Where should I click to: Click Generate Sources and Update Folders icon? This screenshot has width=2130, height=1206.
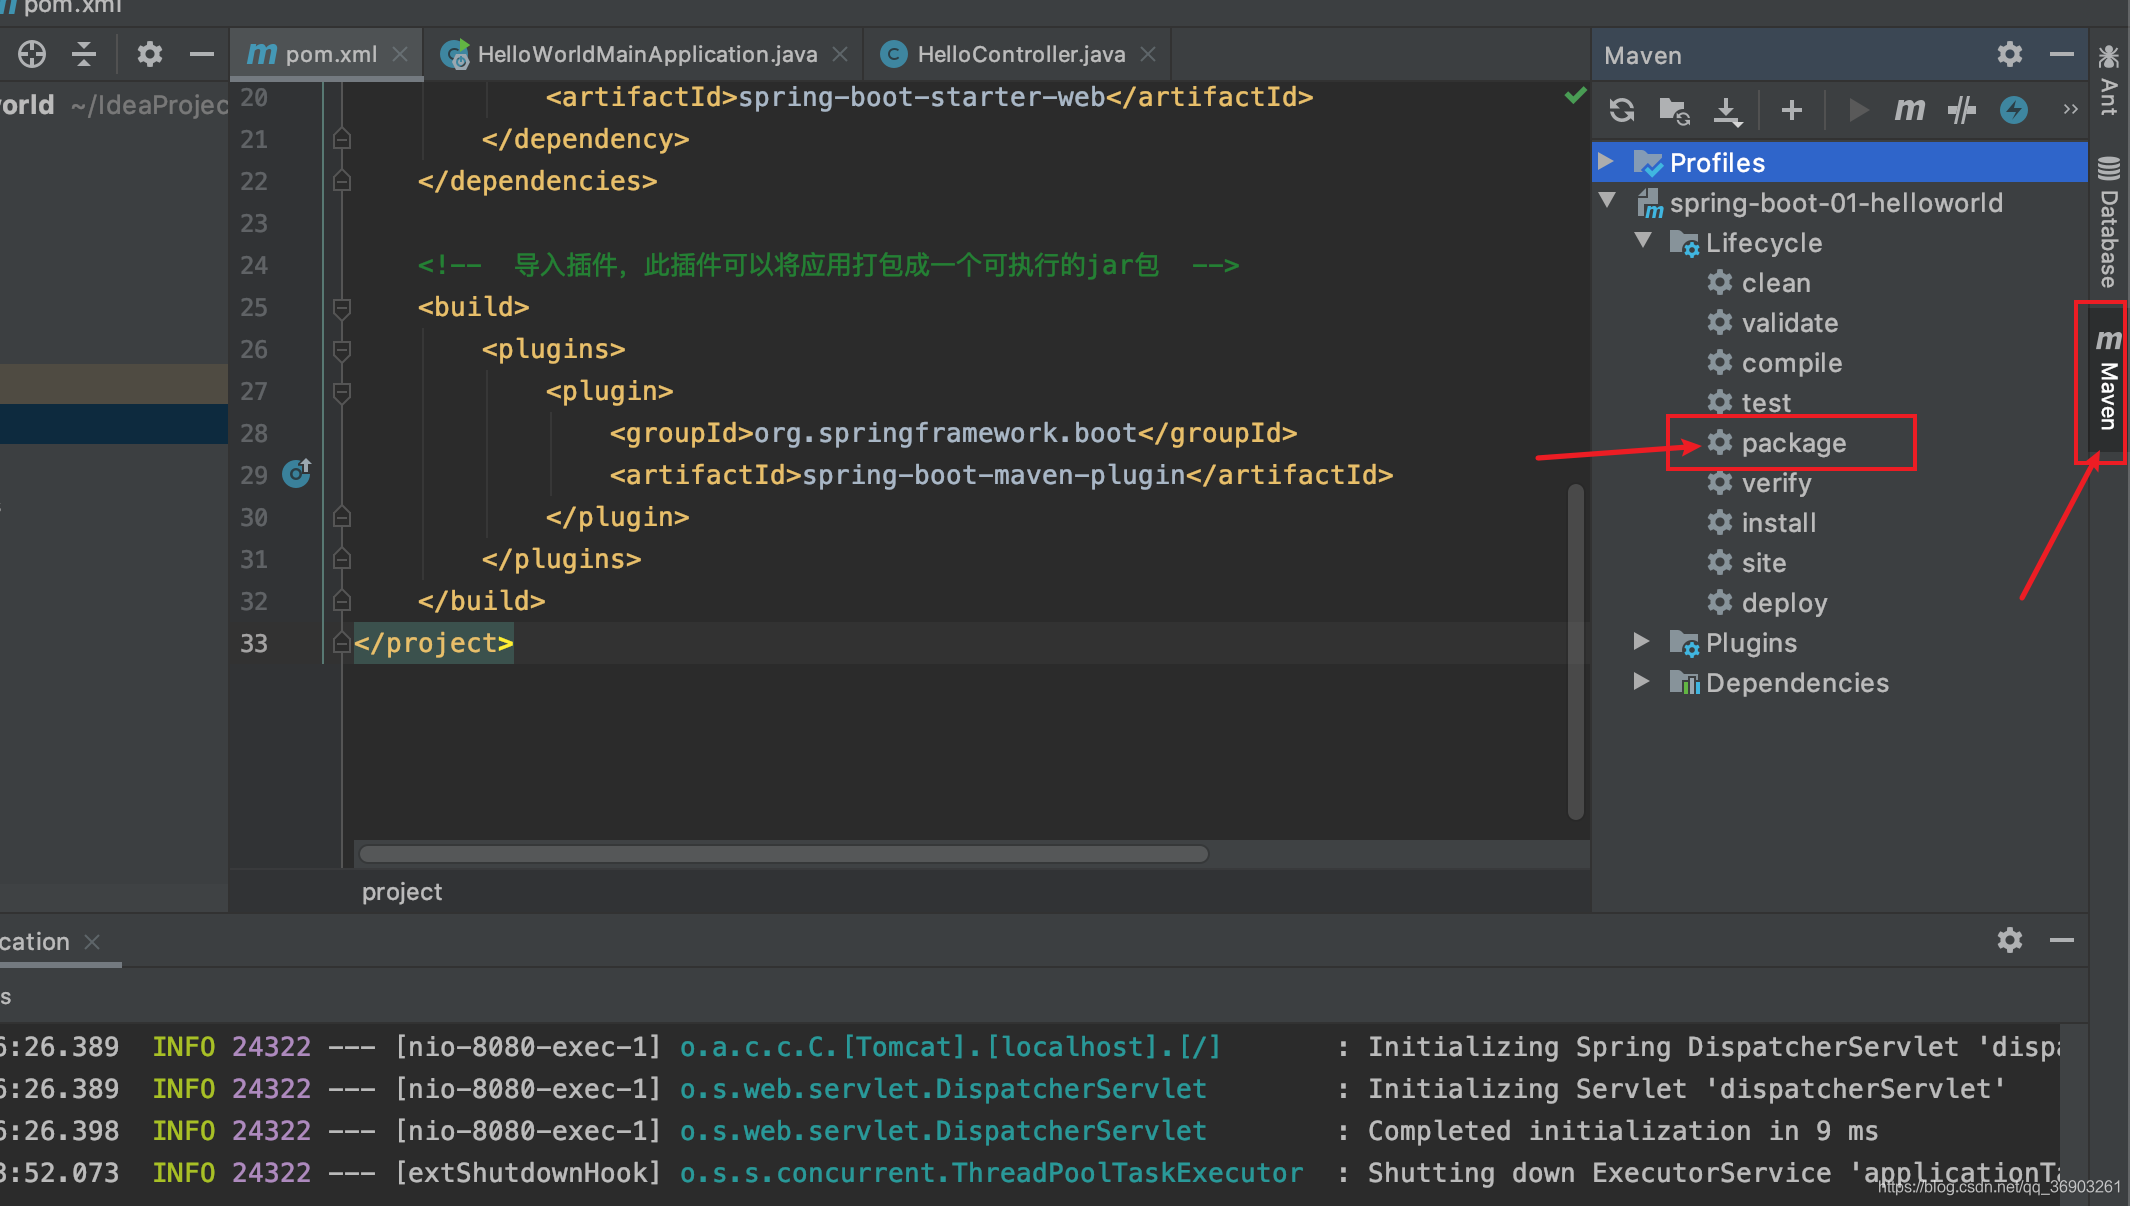click(x=1674, y=110)
